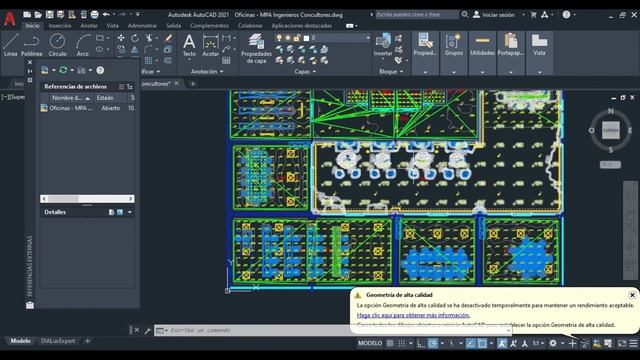
Task: Activate the Move (Desplazar) tool
Action: tap(121, 38)
